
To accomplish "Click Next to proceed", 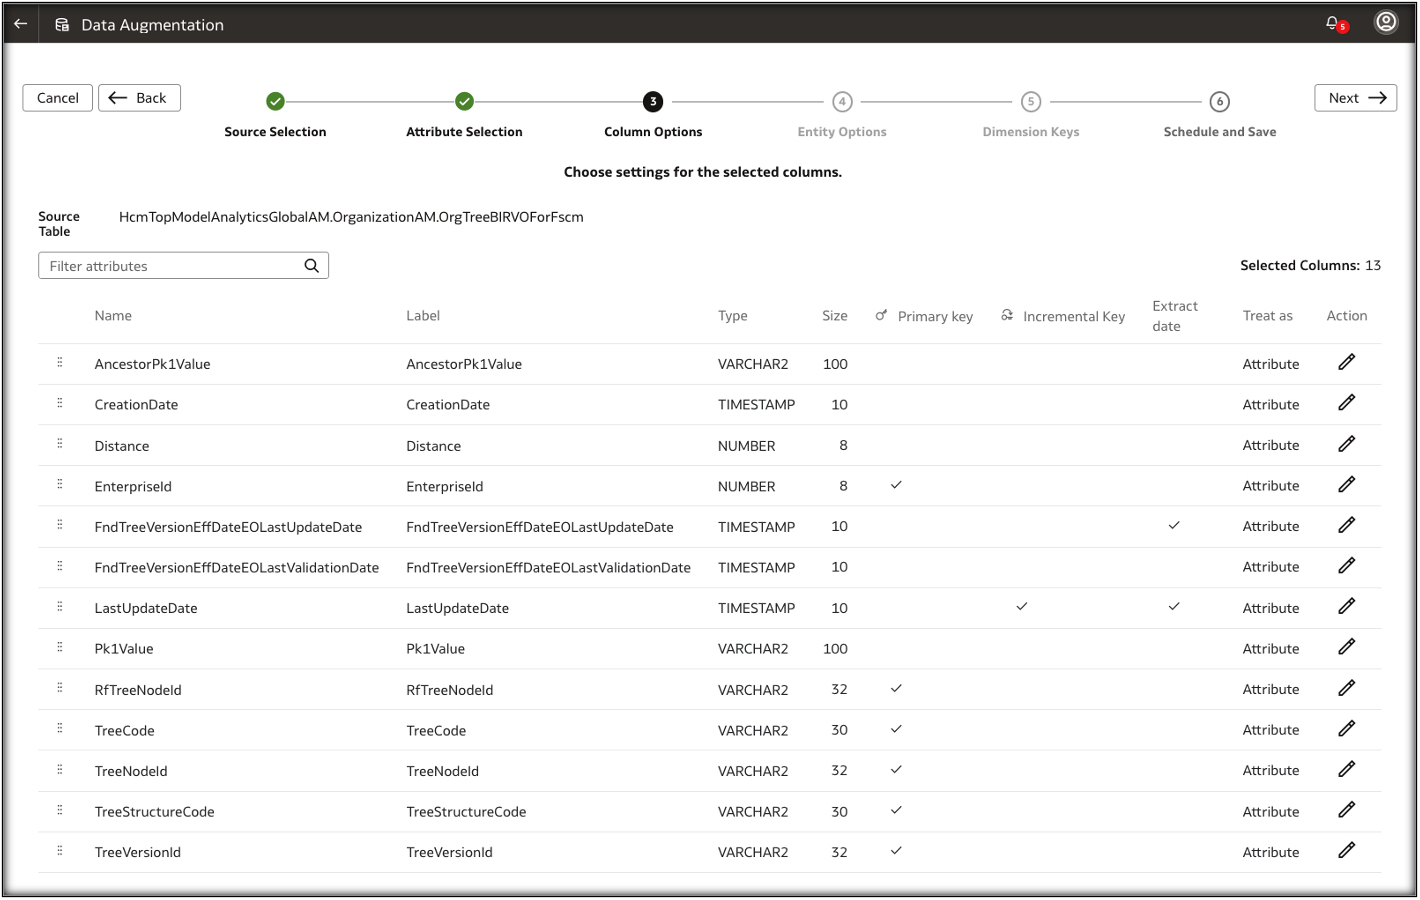I will [x=1355, y=98].
